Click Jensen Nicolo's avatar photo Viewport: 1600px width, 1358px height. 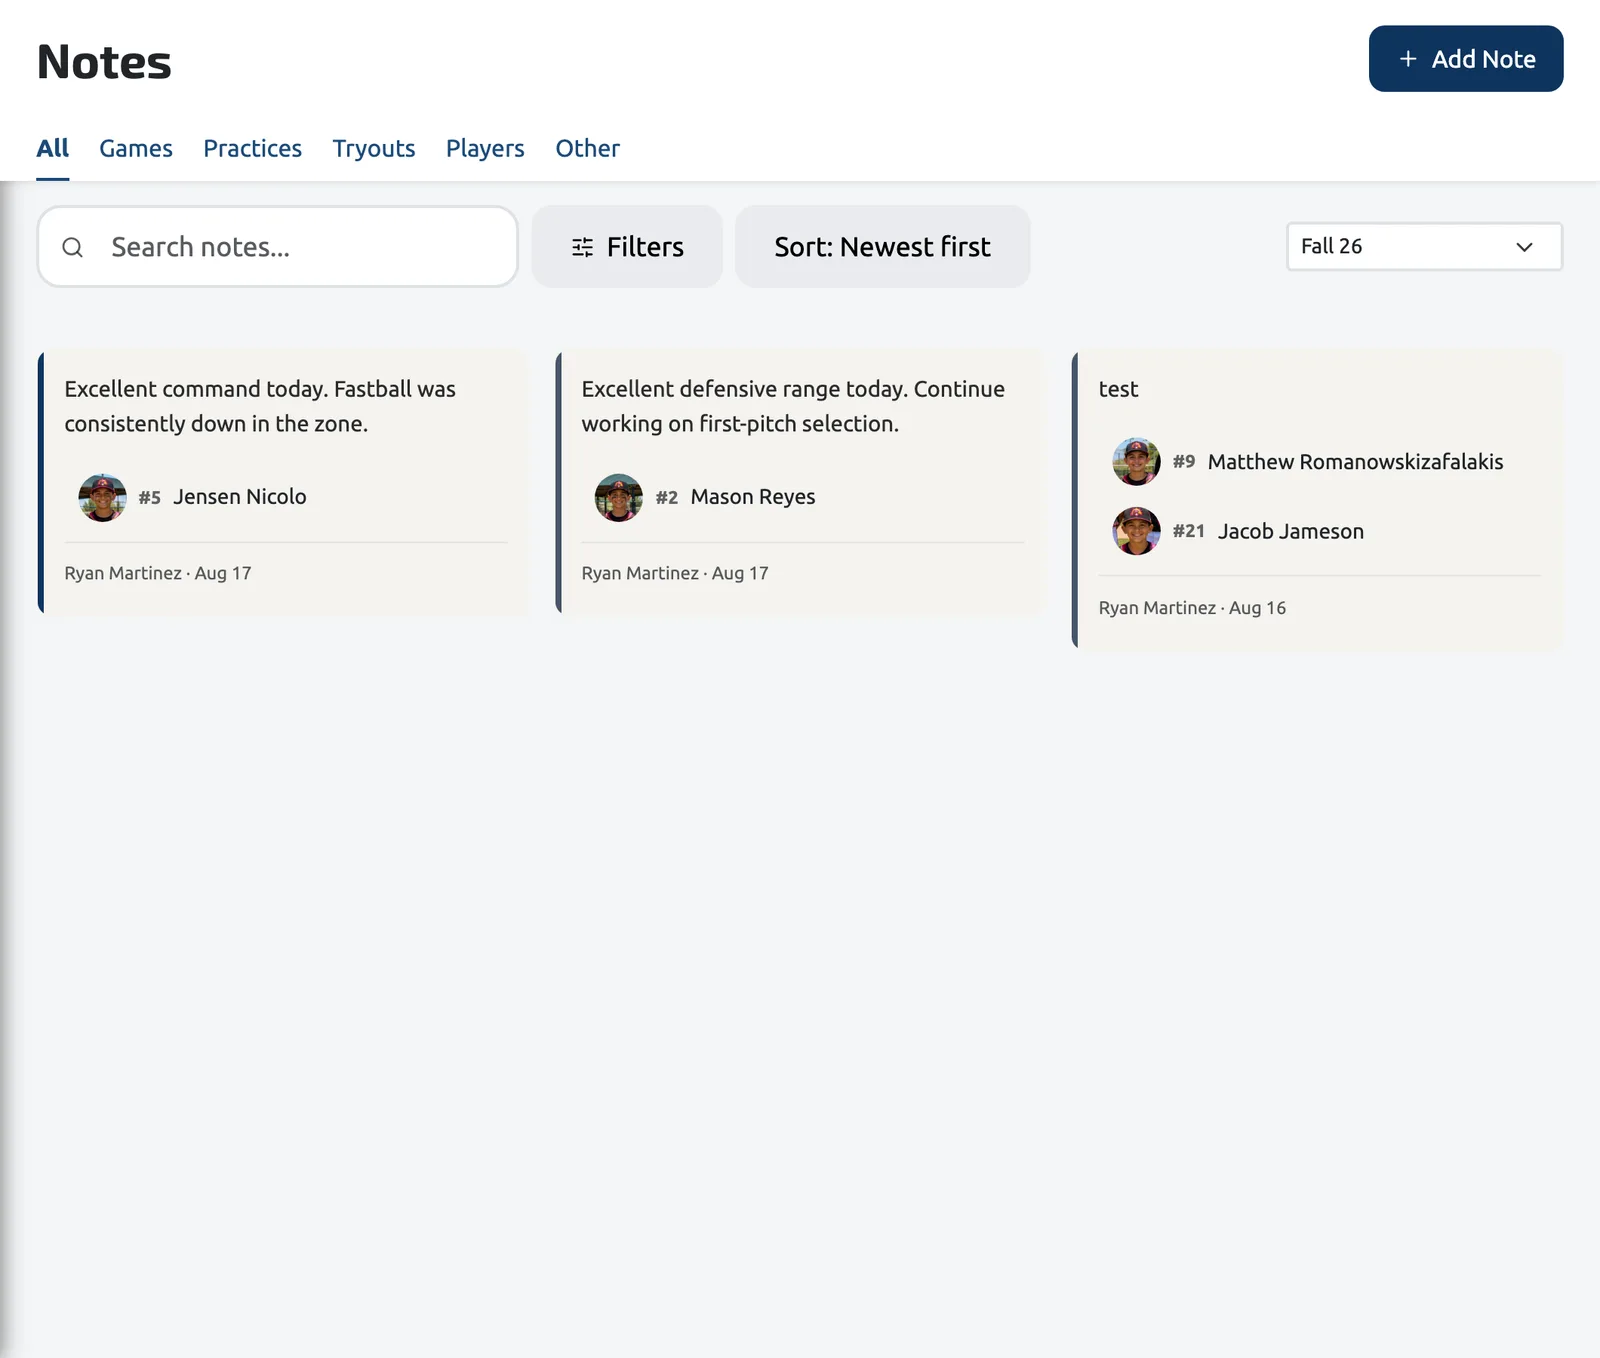103,497
